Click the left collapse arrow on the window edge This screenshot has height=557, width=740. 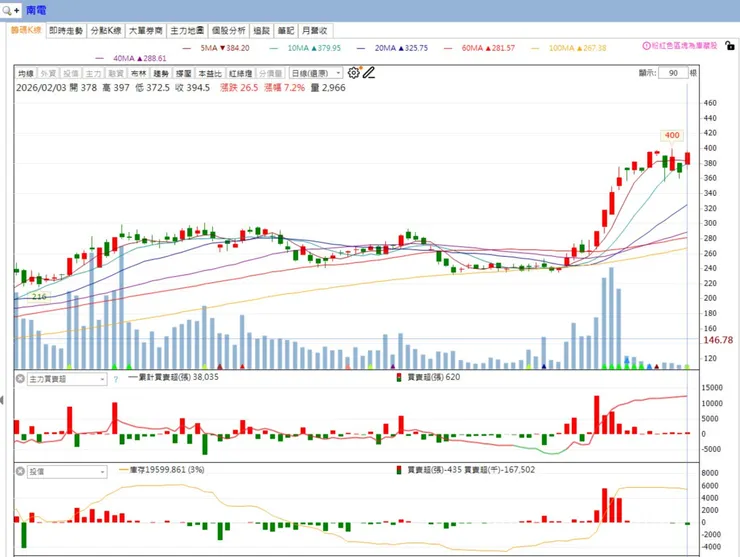(2, 400)
